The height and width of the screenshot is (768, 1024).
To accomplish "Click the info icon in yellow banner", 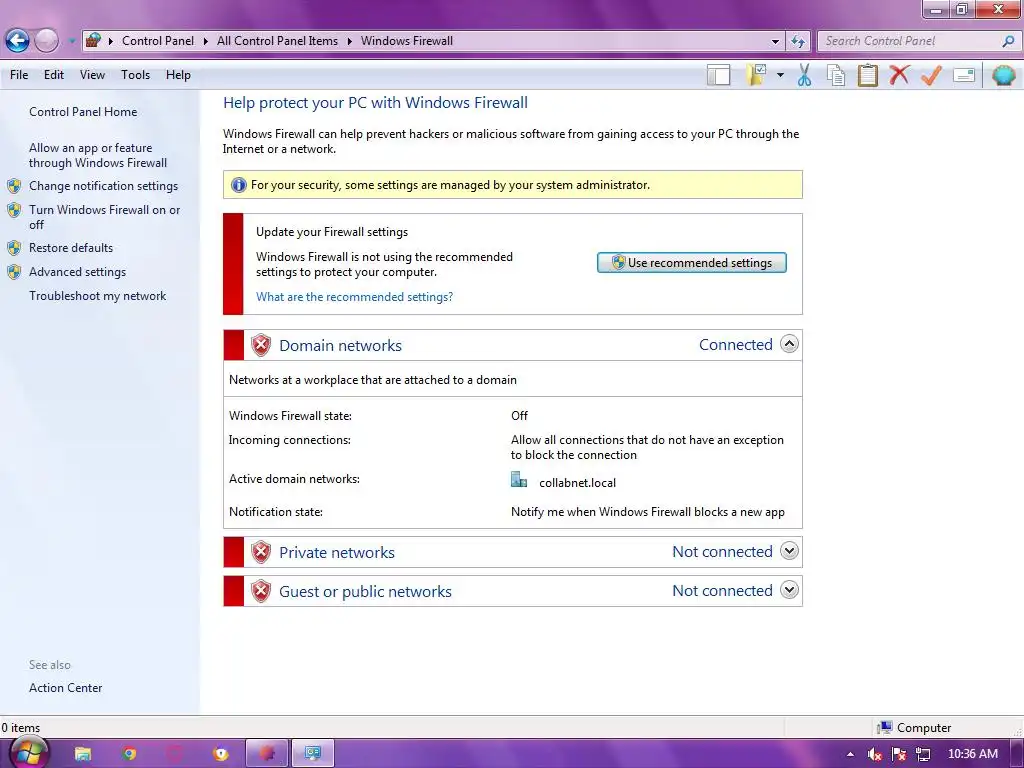I will tap(239, 185).
